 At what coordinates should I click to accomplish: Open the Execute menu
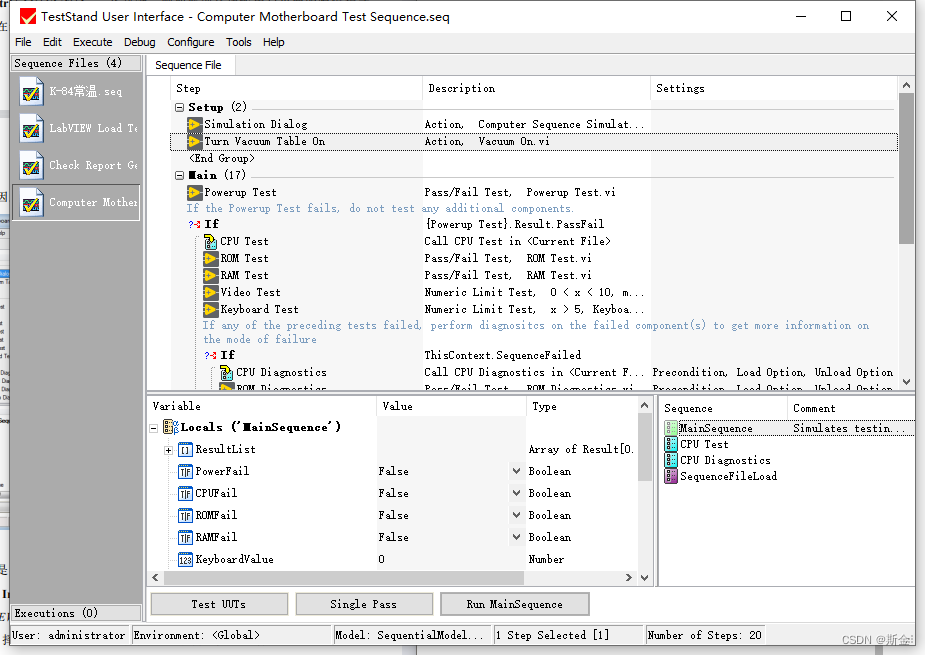(93, 42)
